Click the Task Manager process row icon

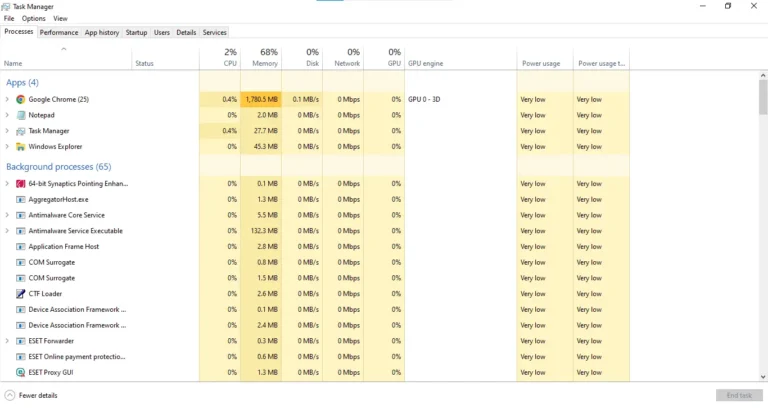pos(21,131)
